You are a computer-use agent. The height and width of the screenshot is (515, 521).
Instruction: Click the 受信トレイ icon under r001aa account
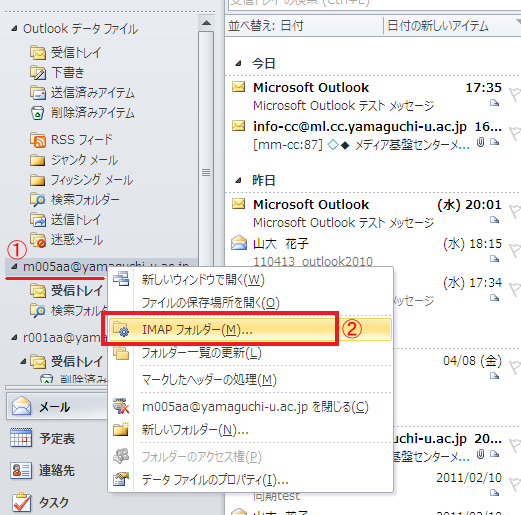click(x=38, y=362)
